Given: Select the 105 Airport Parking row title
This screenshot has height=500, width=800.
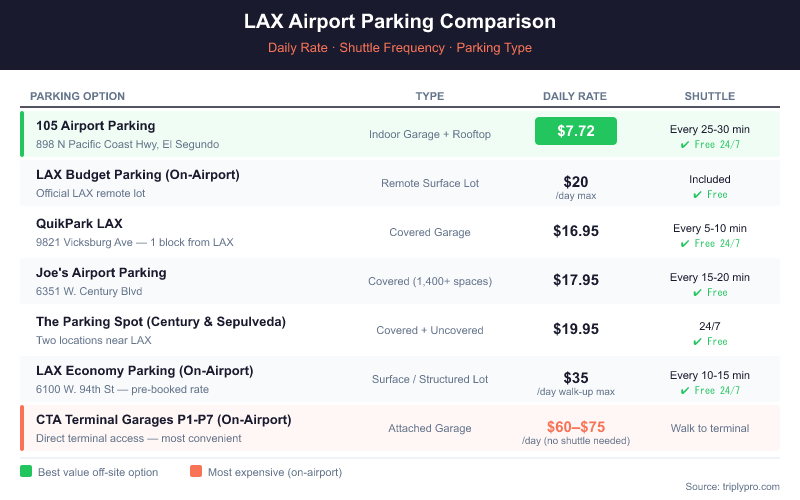Looking at the screenshot, I should [x=96, y=126].
